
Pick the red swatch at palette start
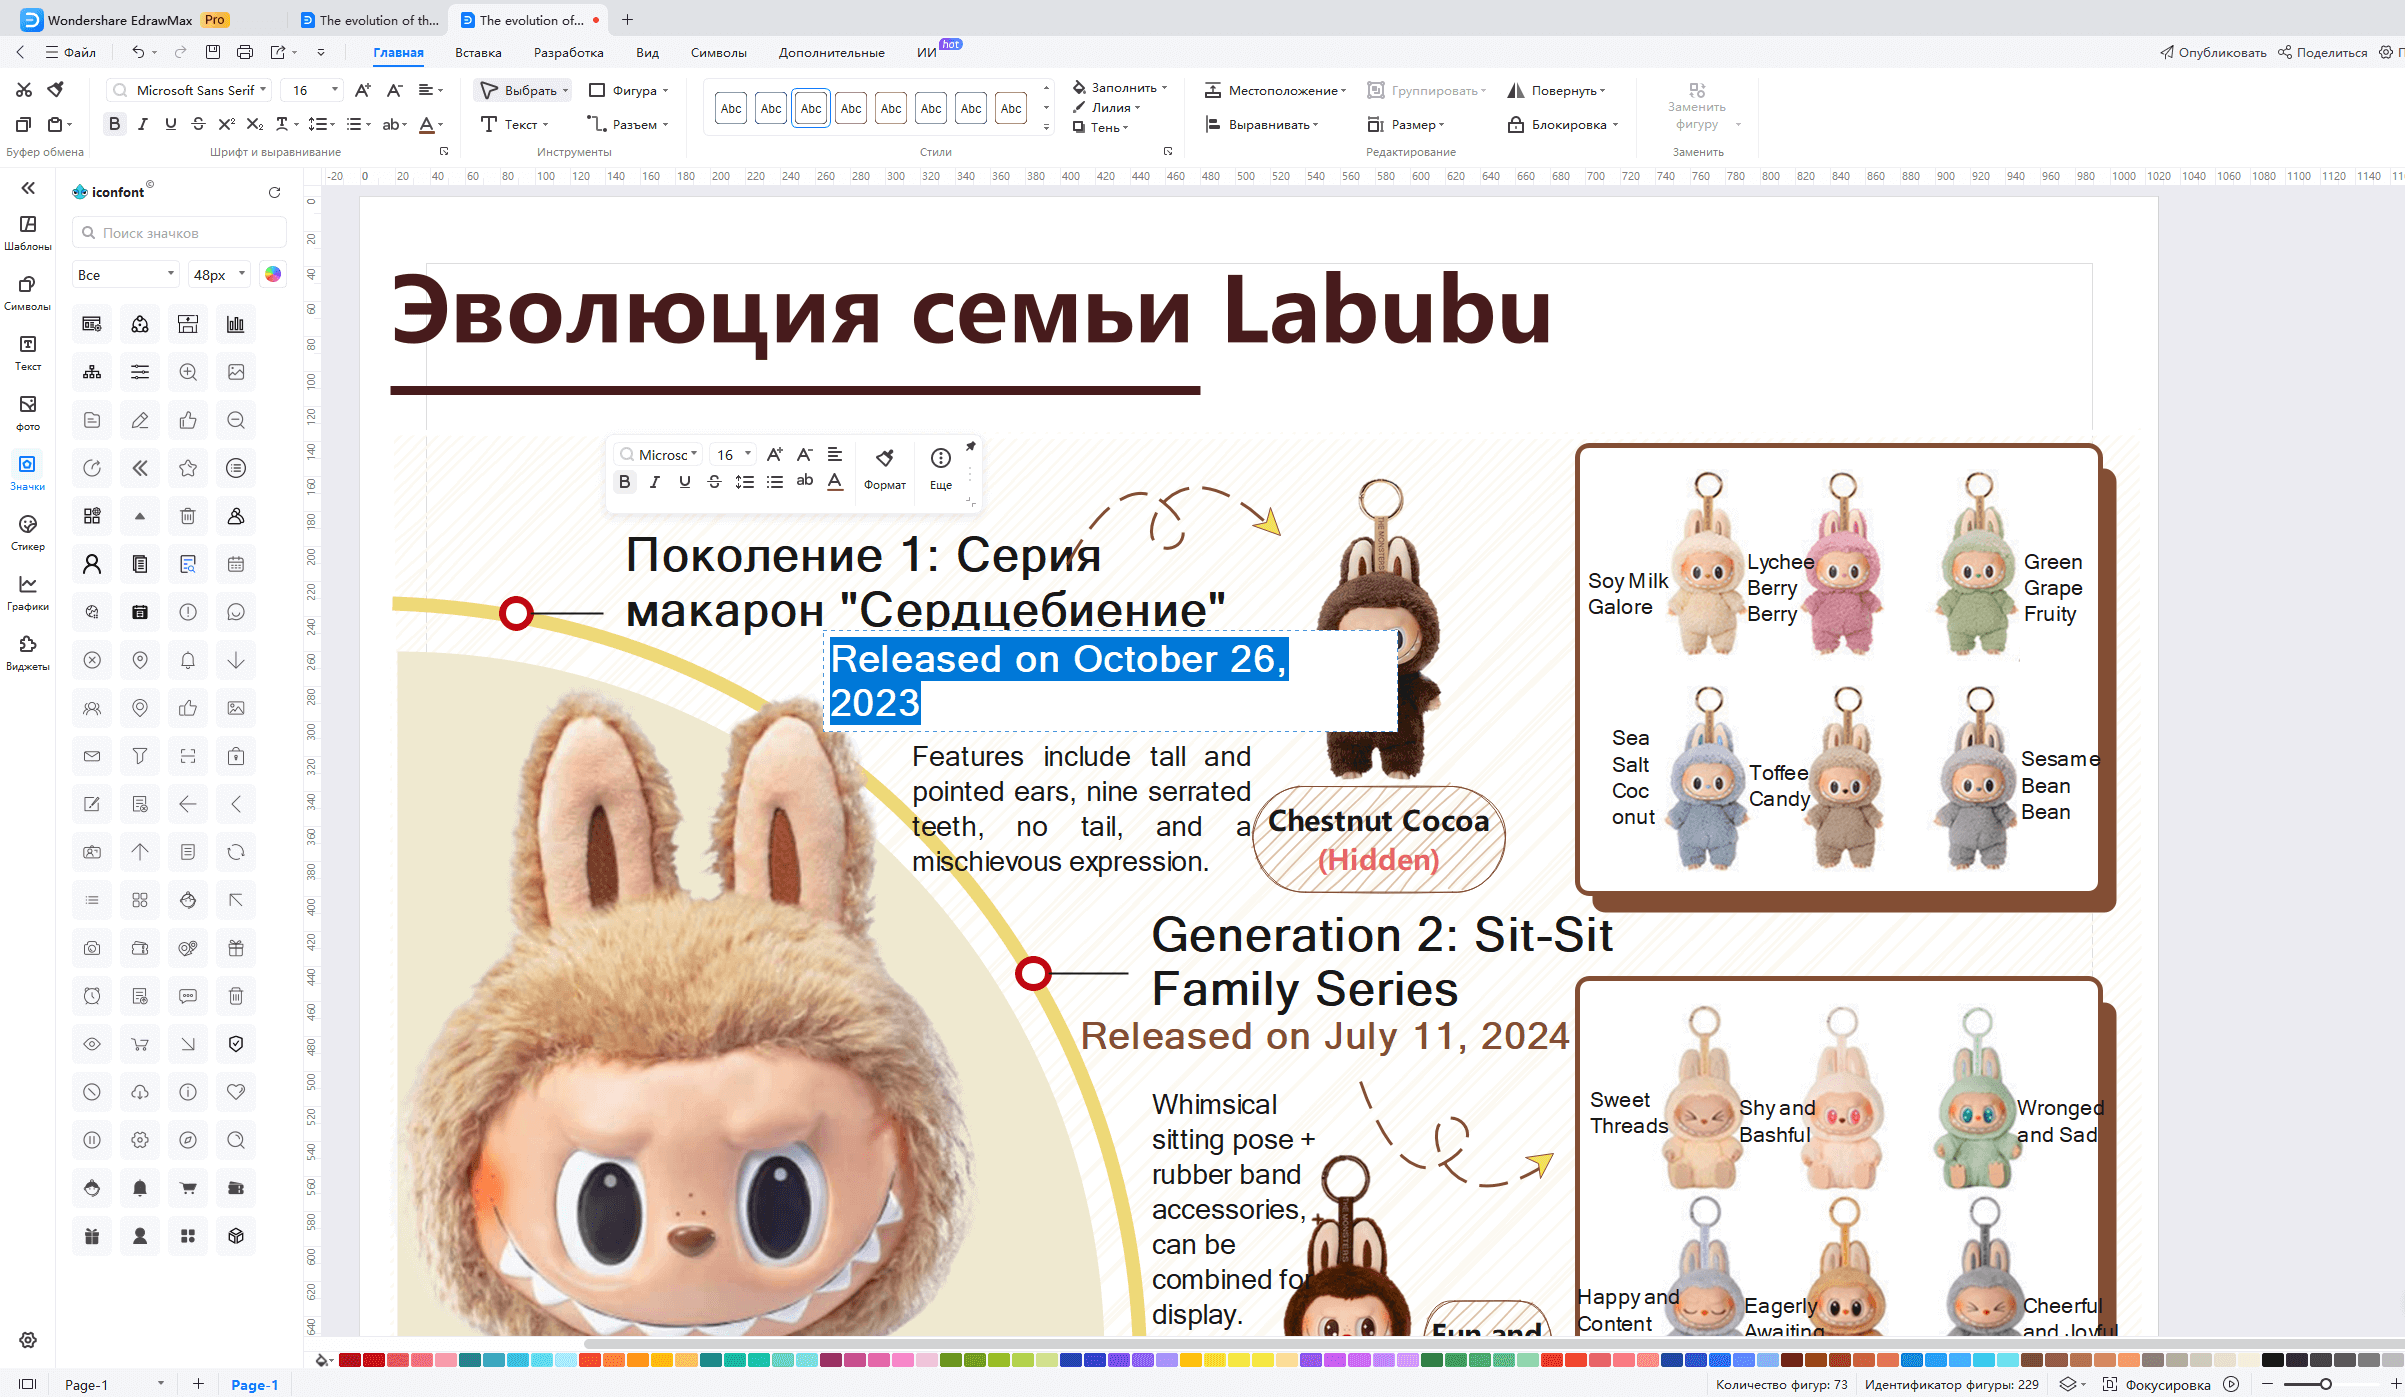tap(349, 1360)
